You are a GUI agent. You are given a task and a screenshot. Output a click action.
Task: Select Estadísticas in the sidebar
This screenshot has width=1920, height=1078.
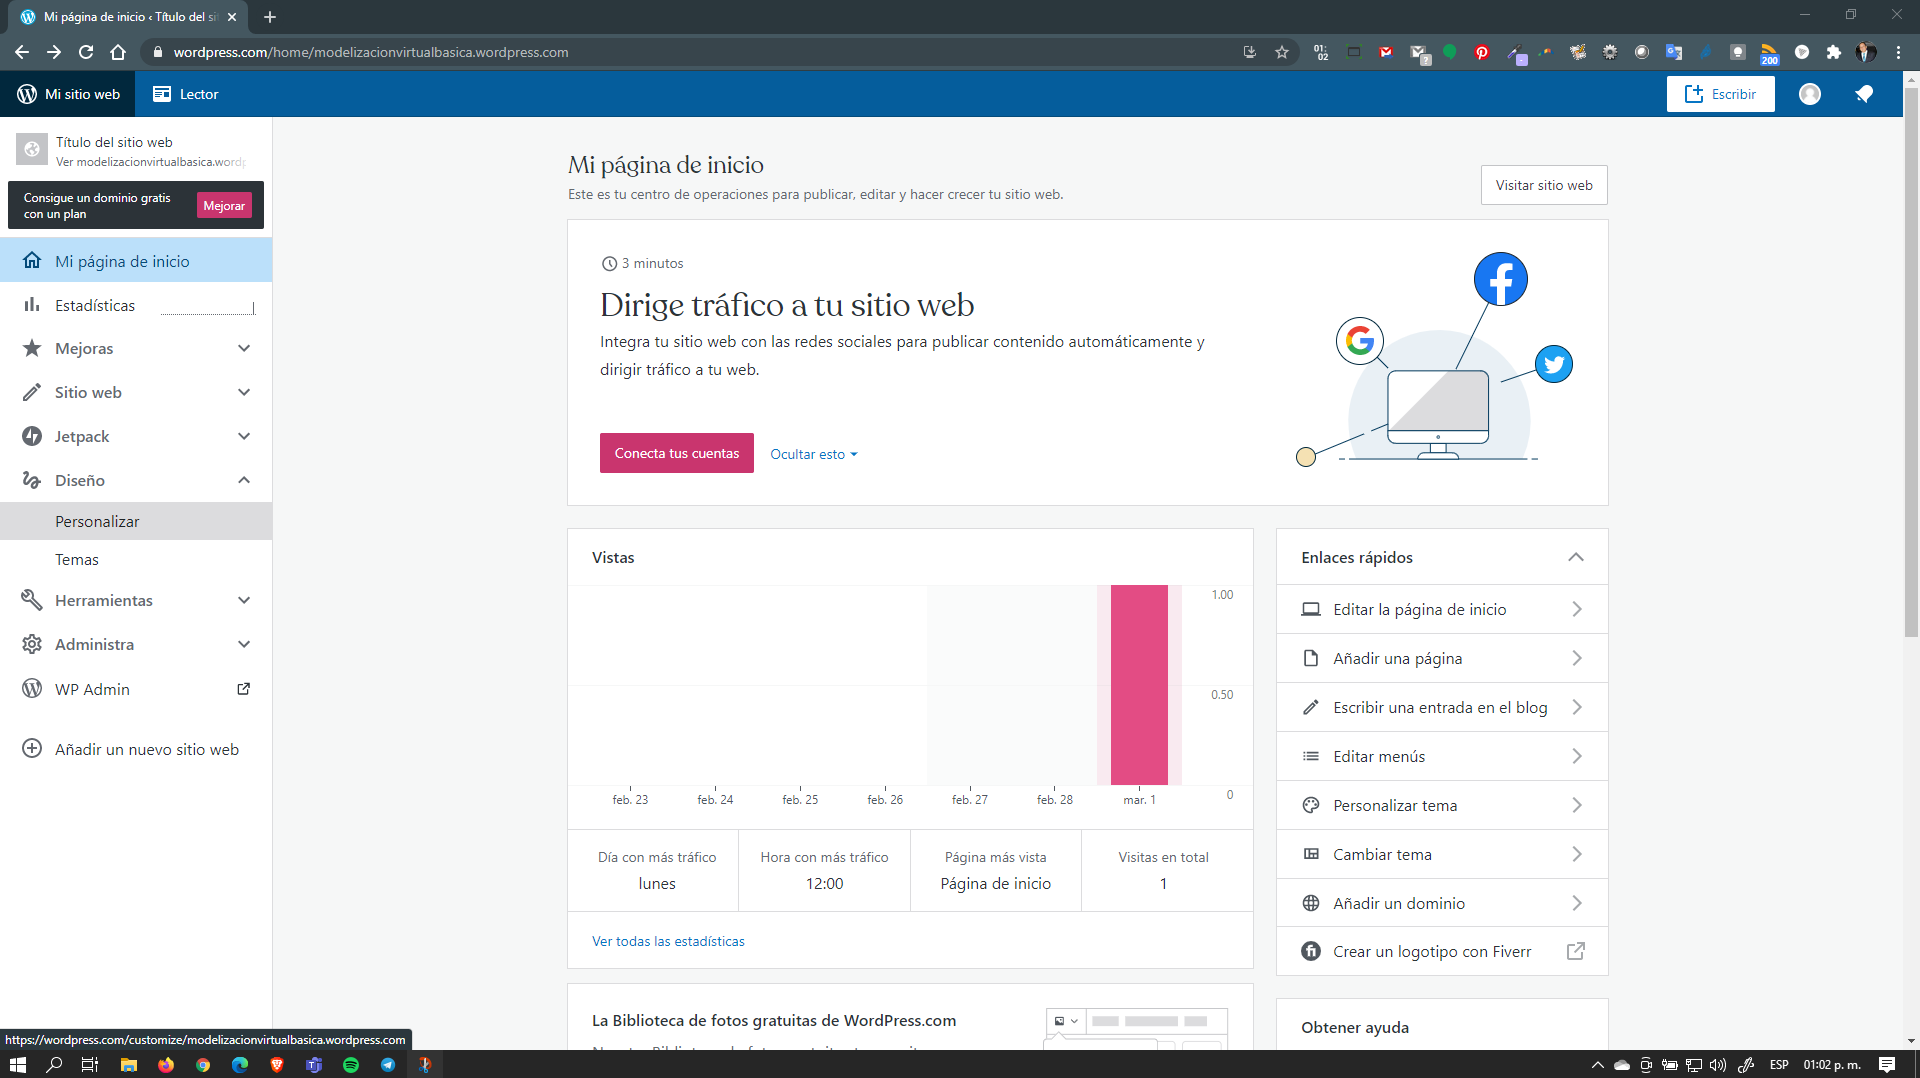(x=95, y=305)
